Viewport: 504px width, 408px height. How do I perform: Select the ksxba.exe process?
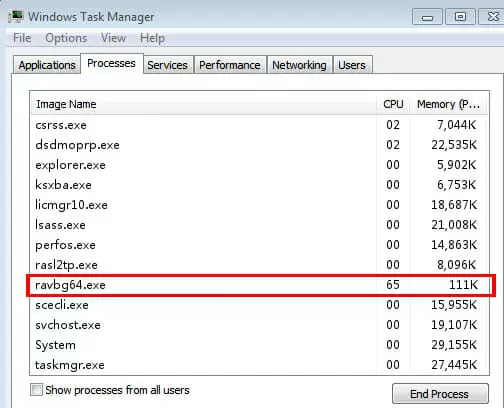click(x=259, y=185)
